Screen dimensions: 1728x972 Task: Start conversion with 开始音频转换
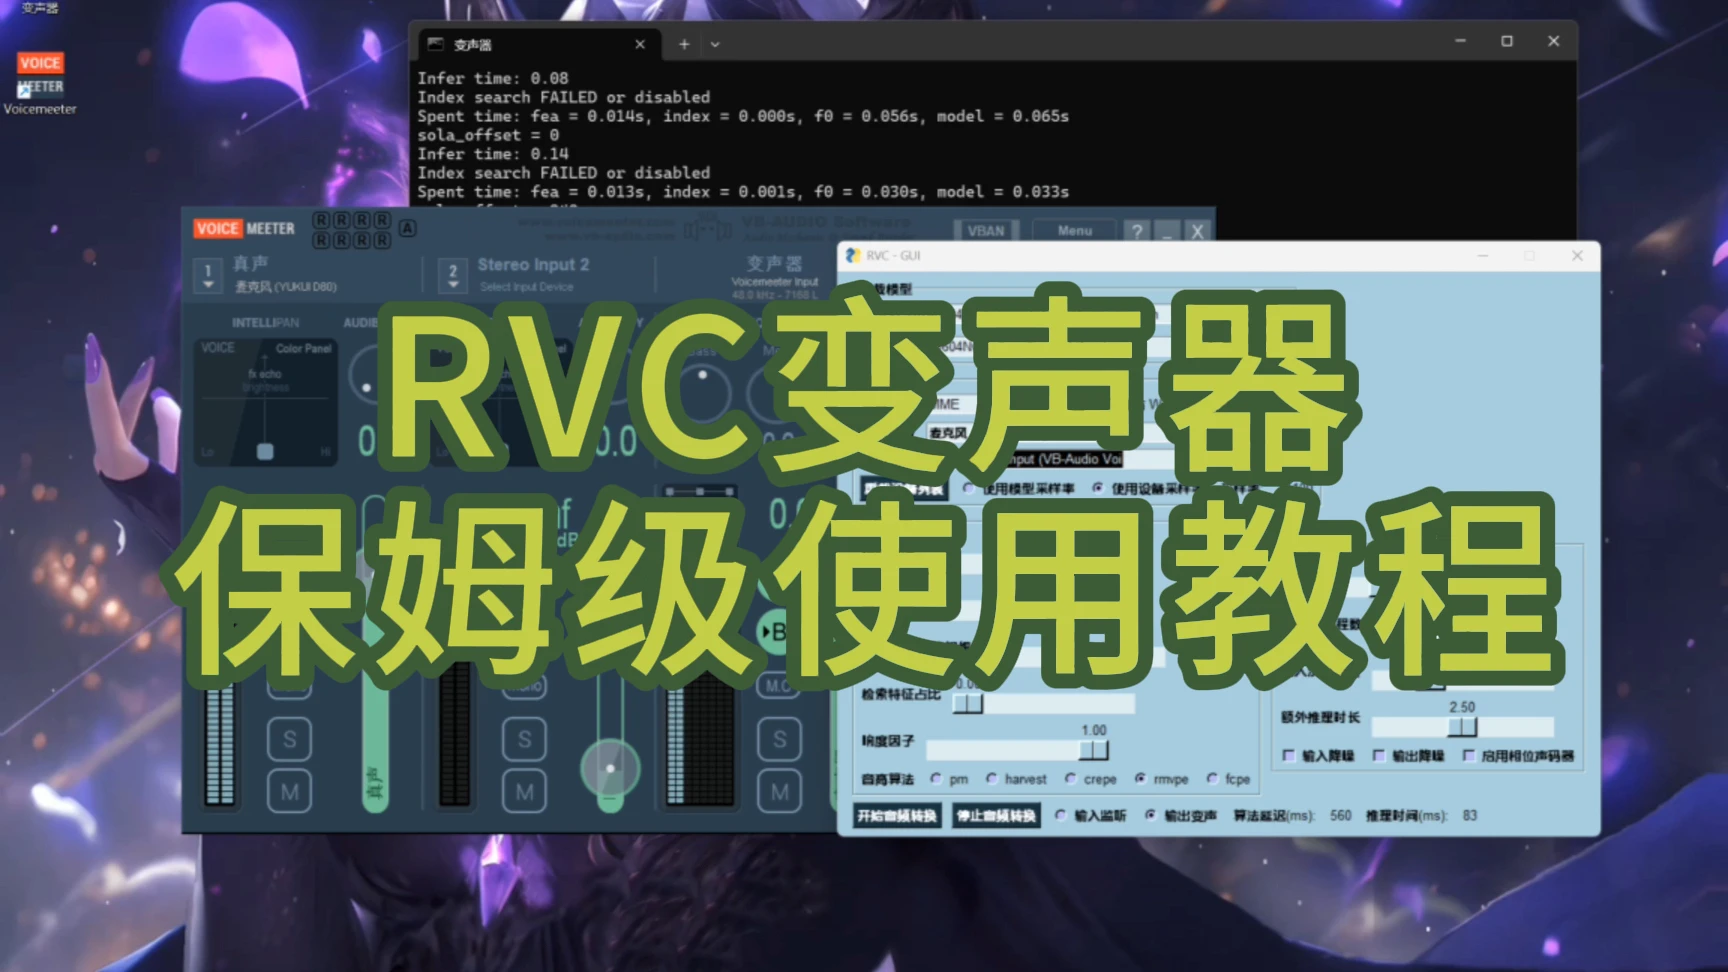coord(897,816)
